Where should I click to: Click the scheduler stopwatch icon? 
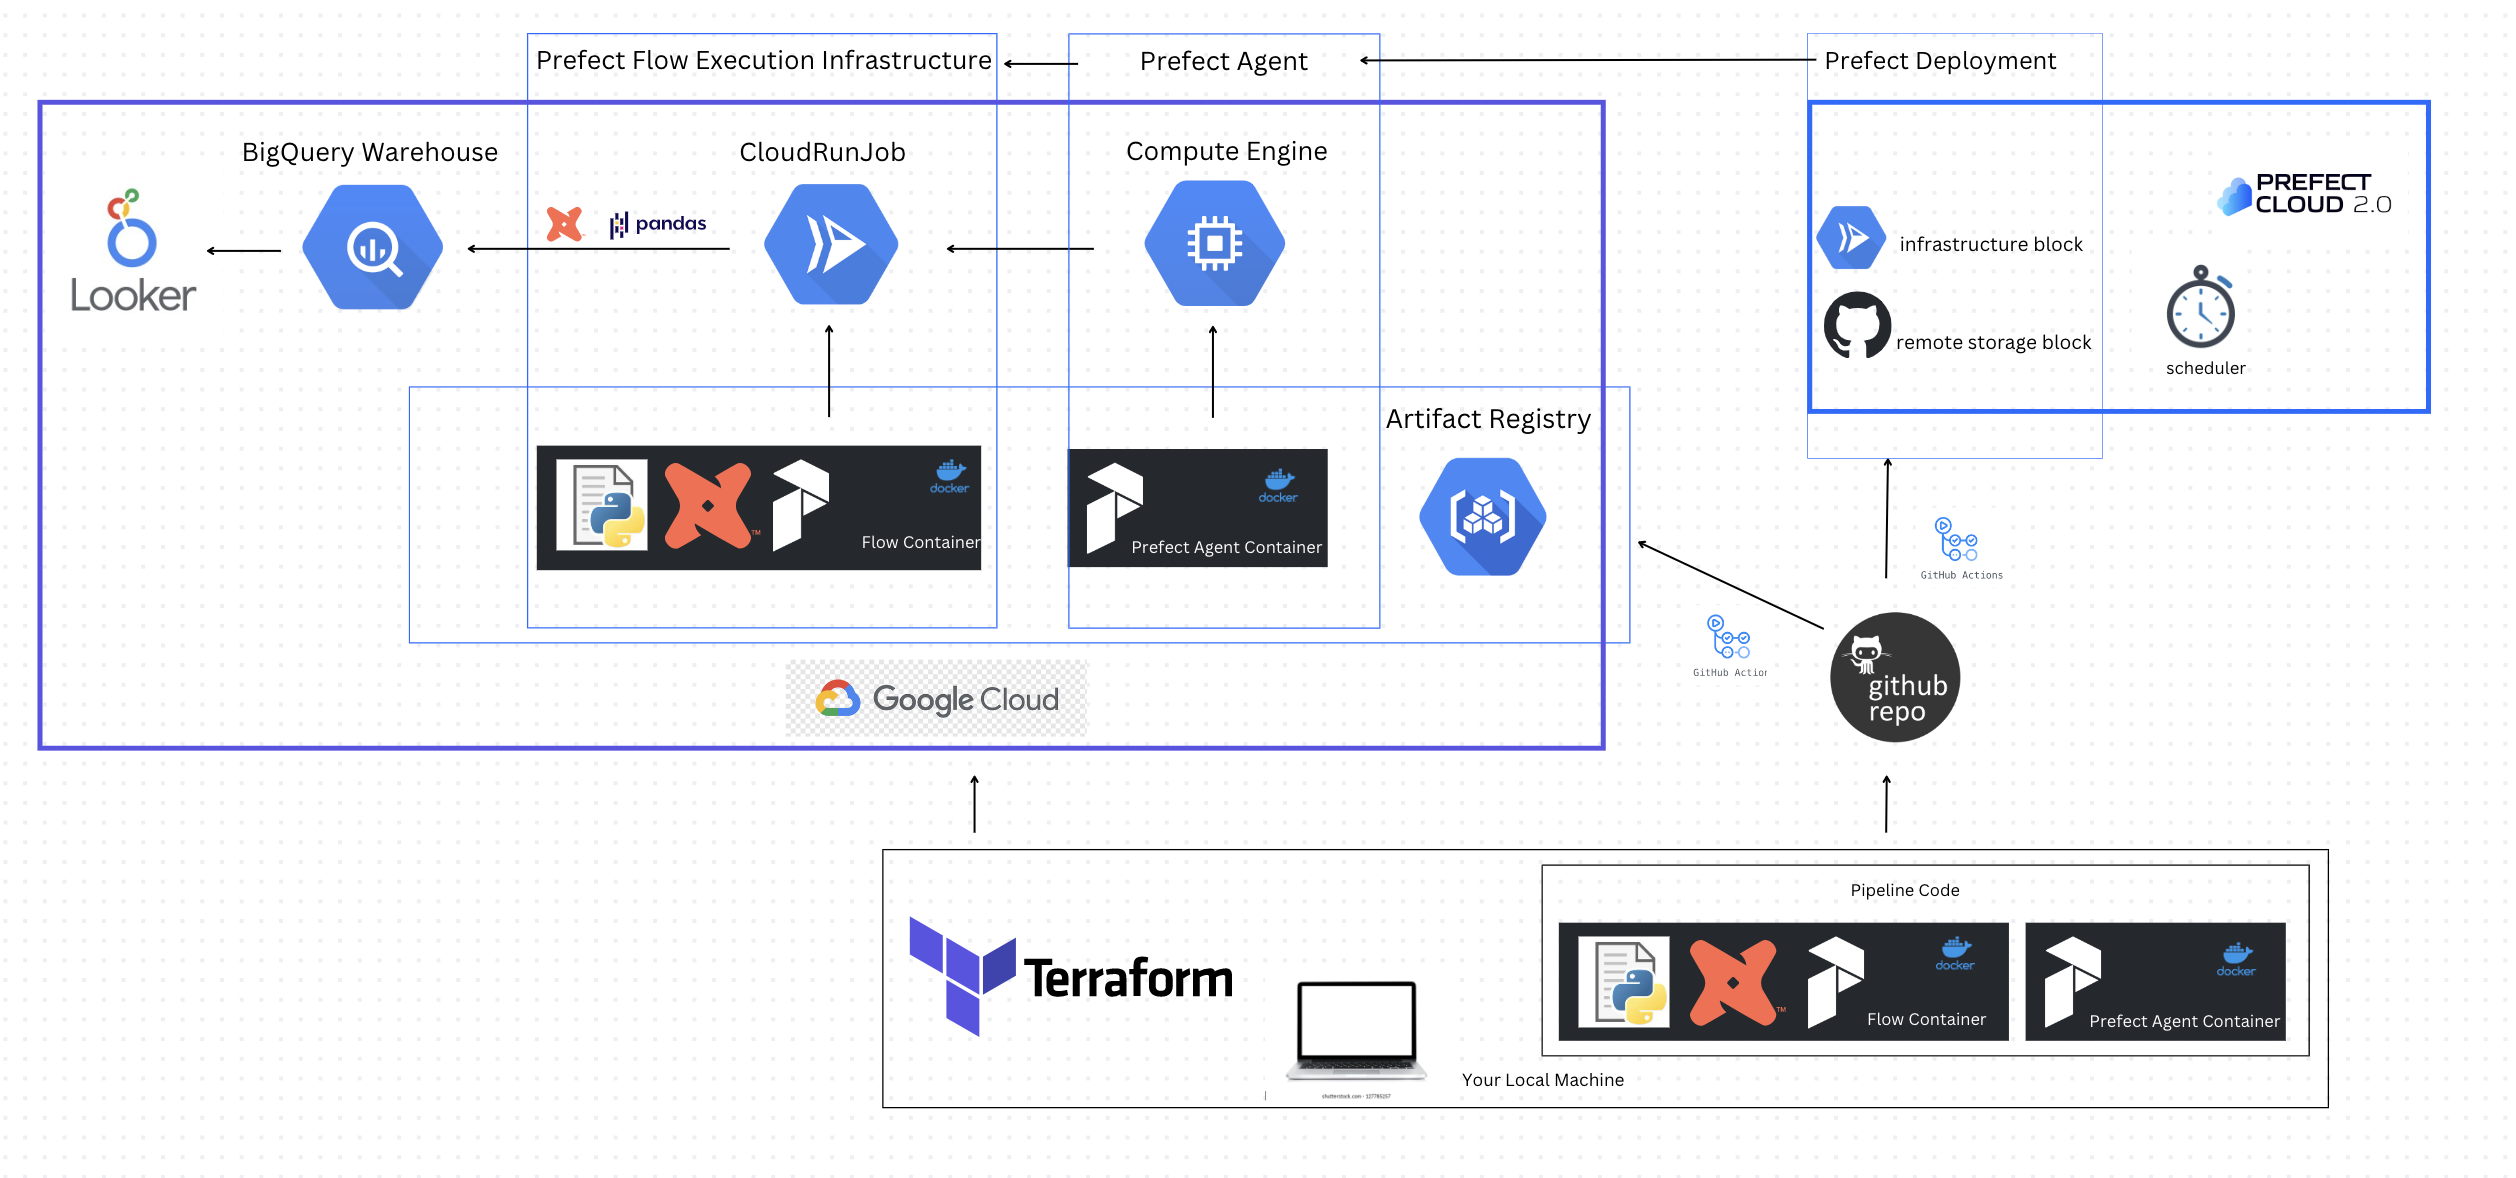pos(2200,307)
